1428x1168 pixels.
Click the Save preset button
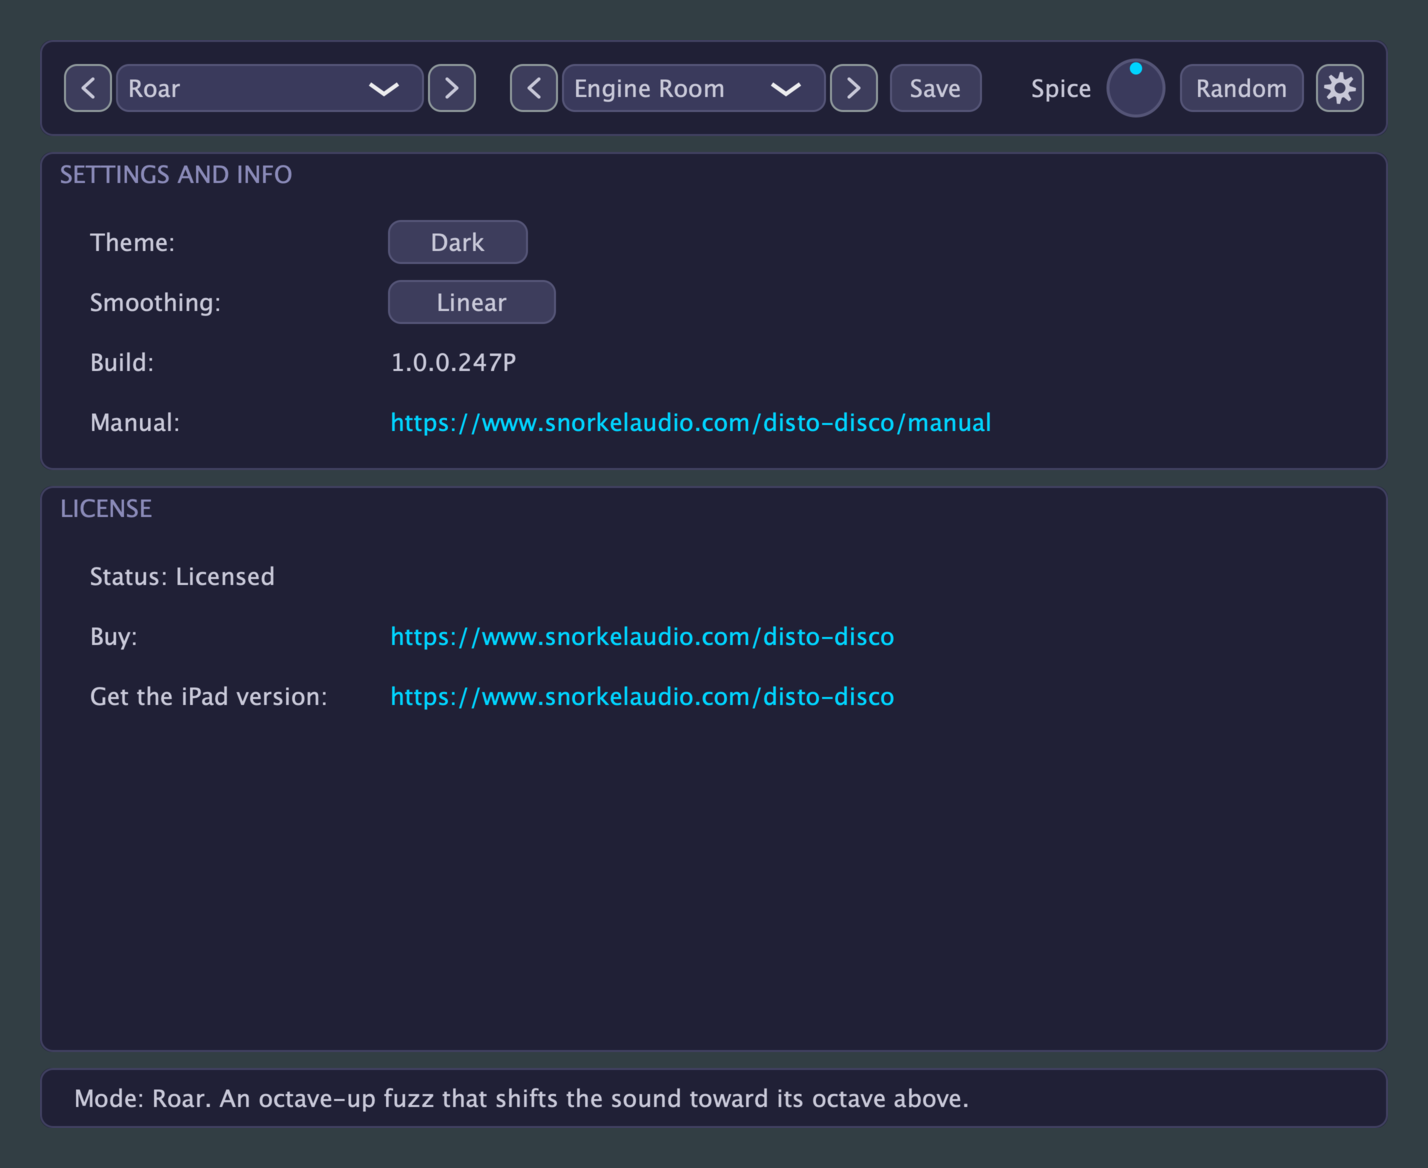(936, 88)
